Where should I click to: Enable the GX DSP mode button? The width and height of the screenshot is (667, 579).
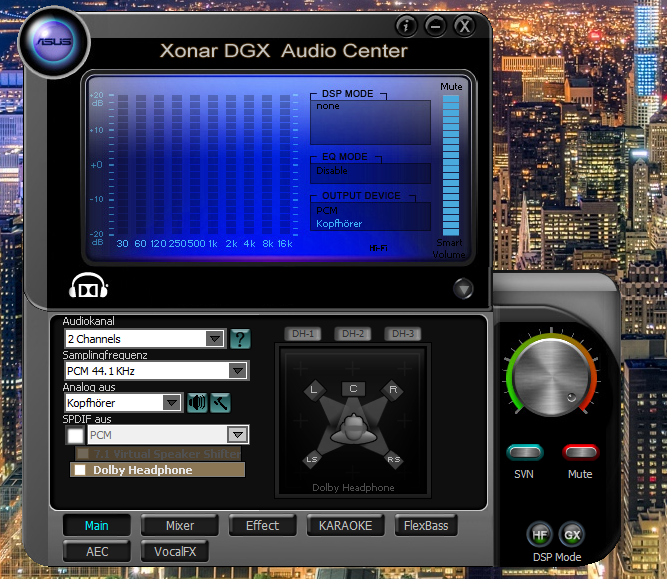(x=572, y=535)
